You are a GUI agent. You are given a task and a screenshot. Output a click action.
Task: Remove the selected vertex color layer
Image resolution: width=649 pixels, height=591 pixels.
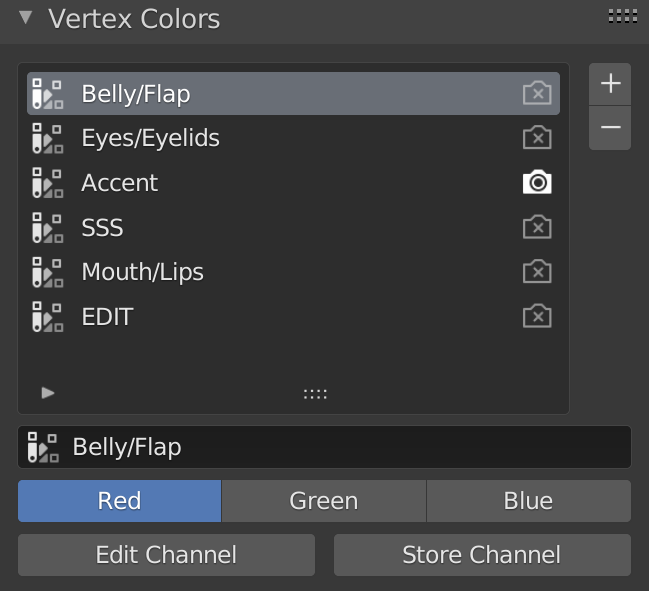coord(610,128)
